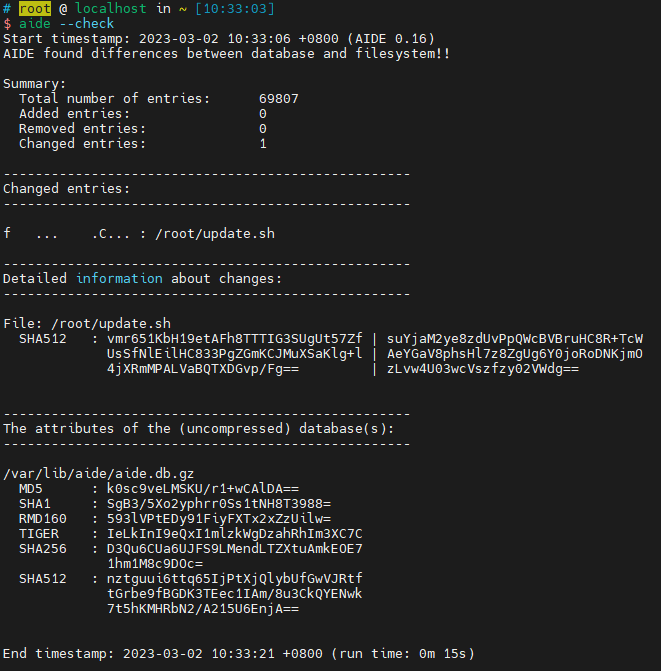The width and height of the screenshot is (661, 671).
Task: Click the [10:33:03] prompt timestamp
Action: (235, 8)
